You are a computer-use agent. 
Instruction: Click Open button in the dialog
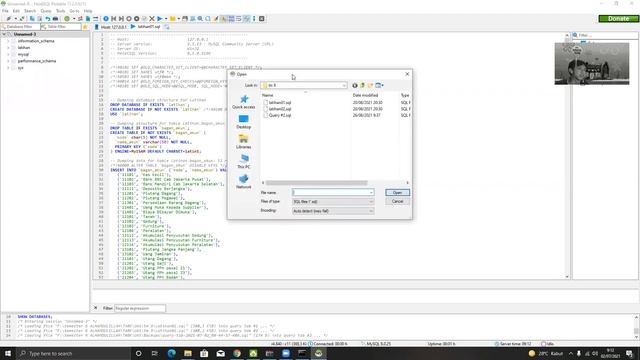(397, 192)
